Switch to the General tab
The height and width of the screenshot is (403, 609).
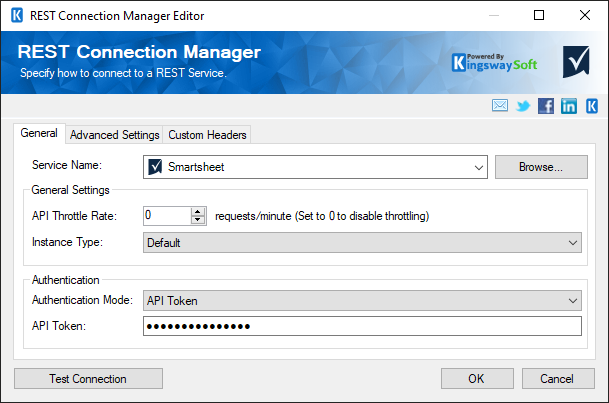39,133
